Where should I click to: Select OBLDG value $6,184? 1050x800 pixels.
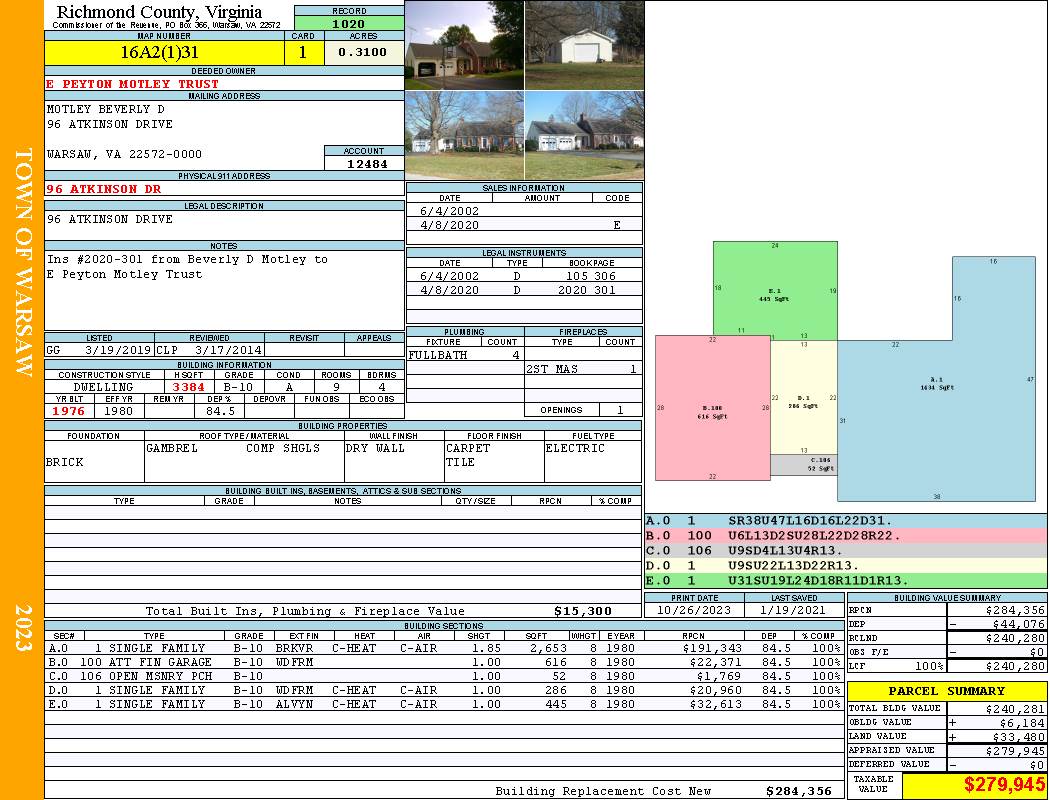1021,723
